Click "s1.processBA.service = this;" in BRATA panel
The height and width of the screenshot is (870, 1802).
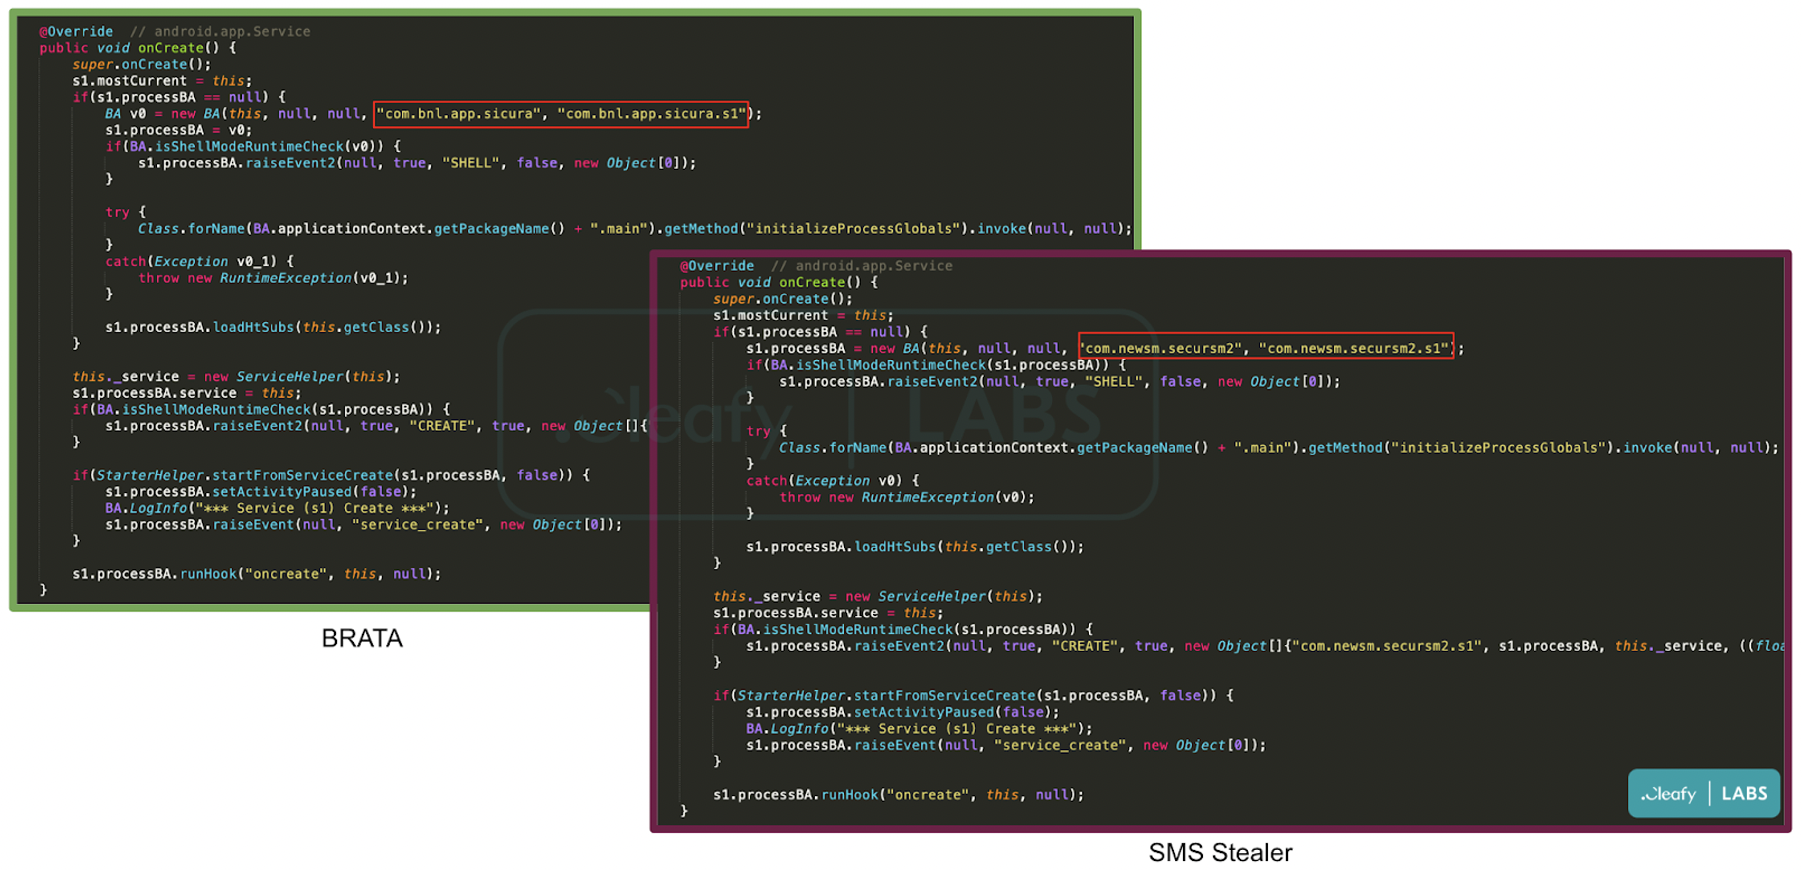(x=187, y=393)
